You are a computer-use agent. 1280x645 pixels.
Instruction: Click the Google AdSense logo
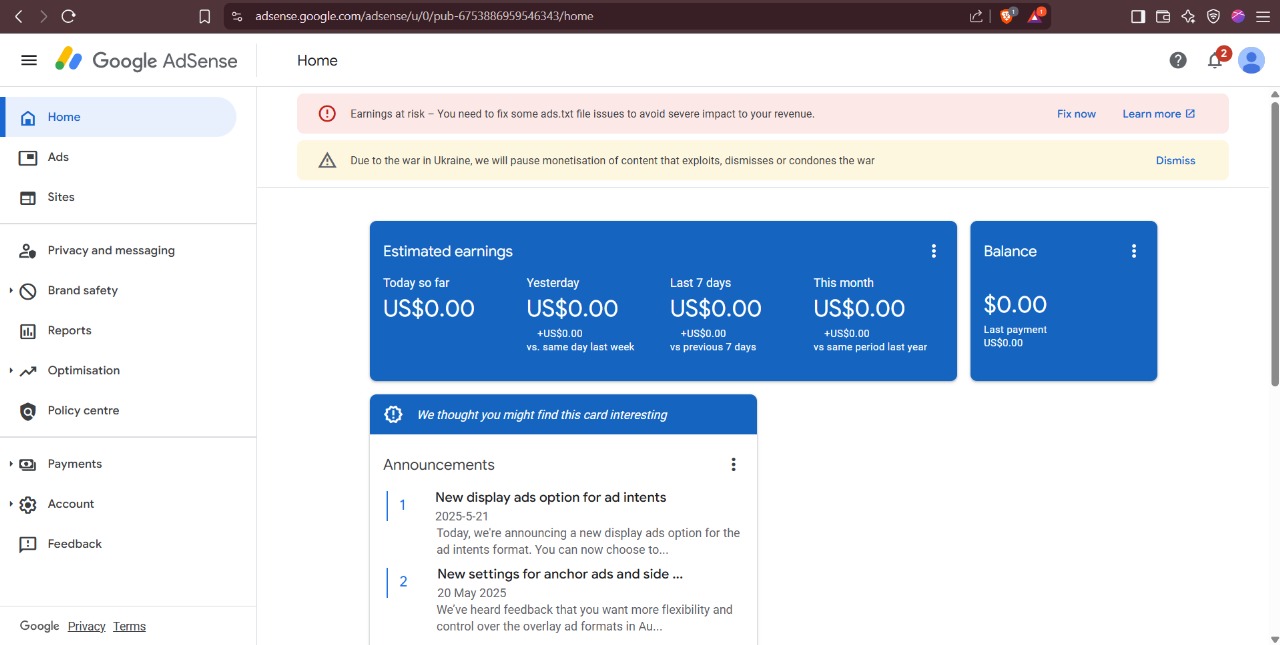(146, 60)
